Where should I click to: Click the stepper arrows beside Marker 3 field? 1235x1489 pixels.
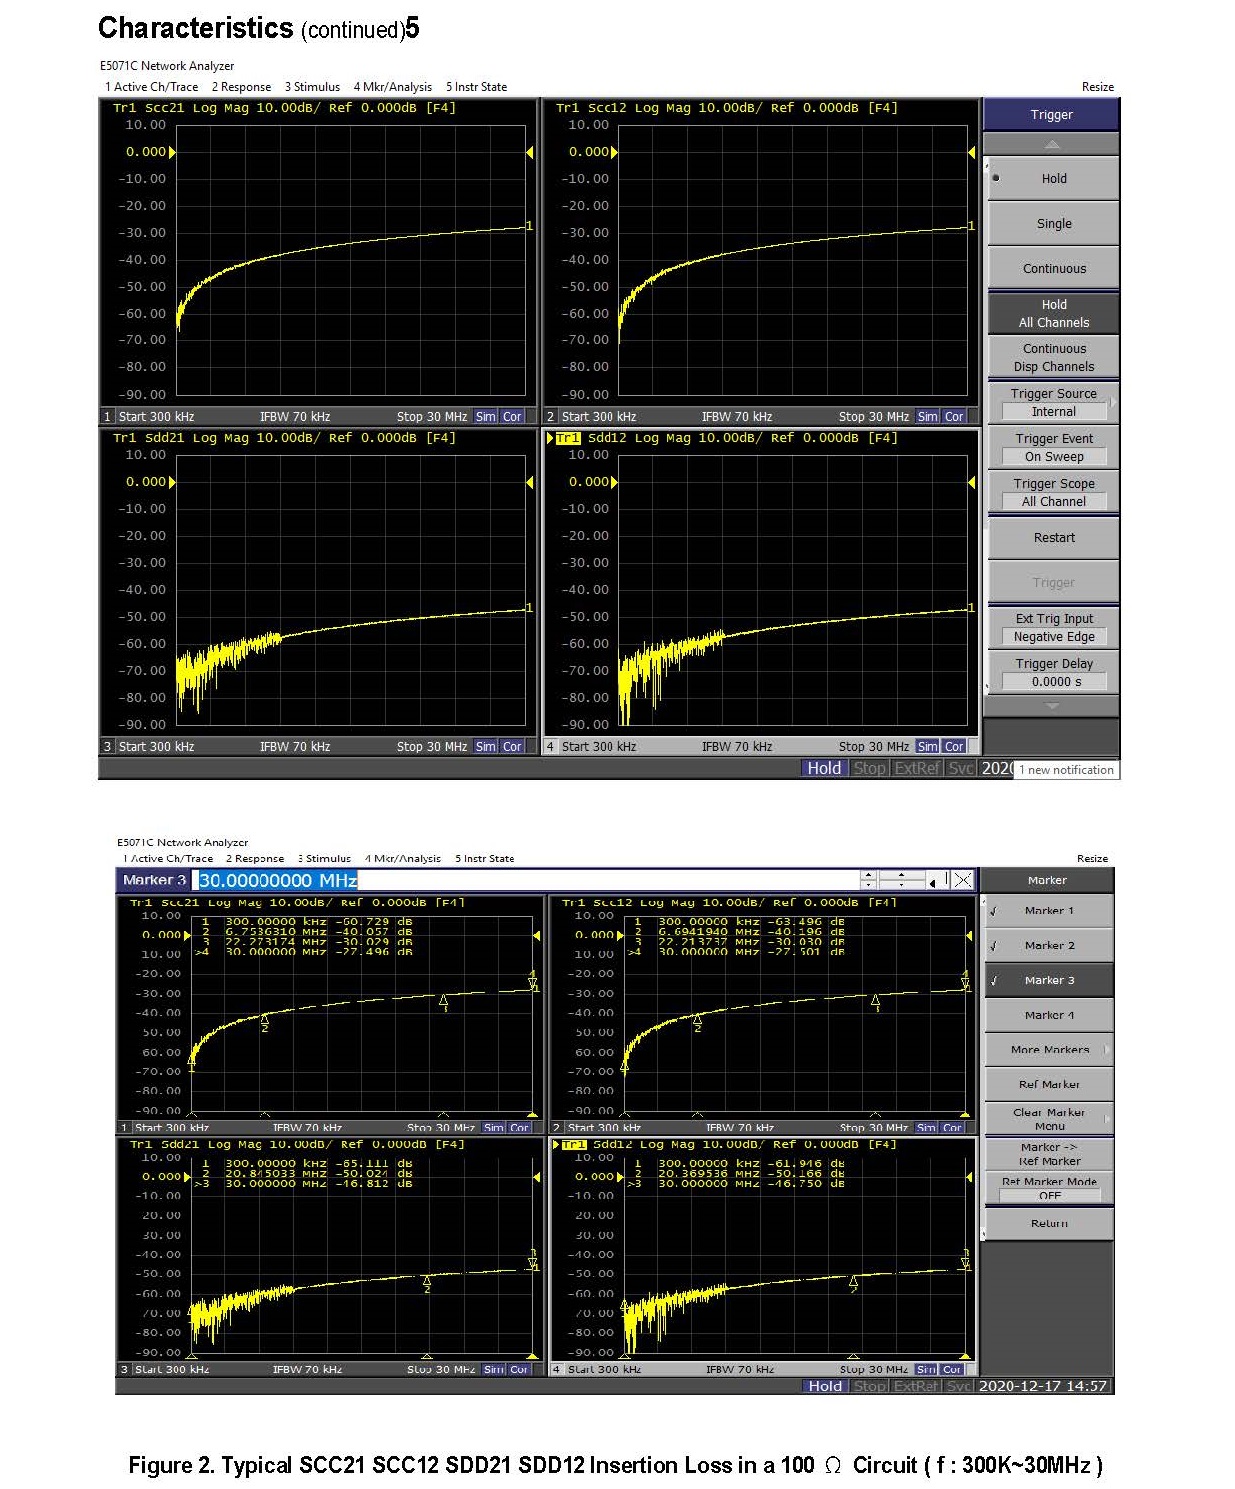coord(868,880)
